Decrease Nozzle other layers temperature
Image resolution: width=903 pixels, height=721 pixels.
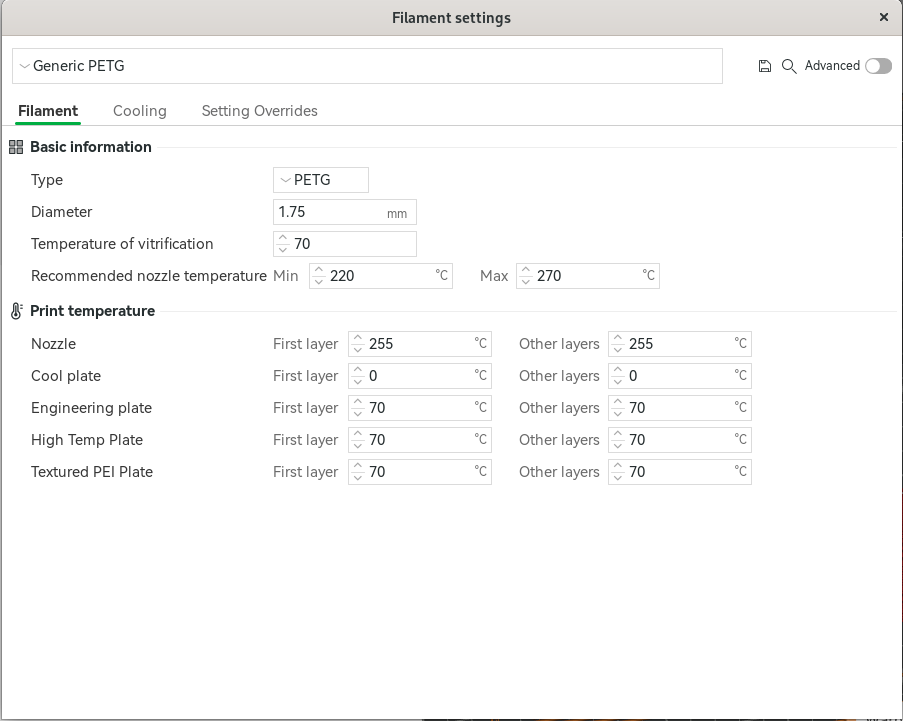tap(618, 349)
